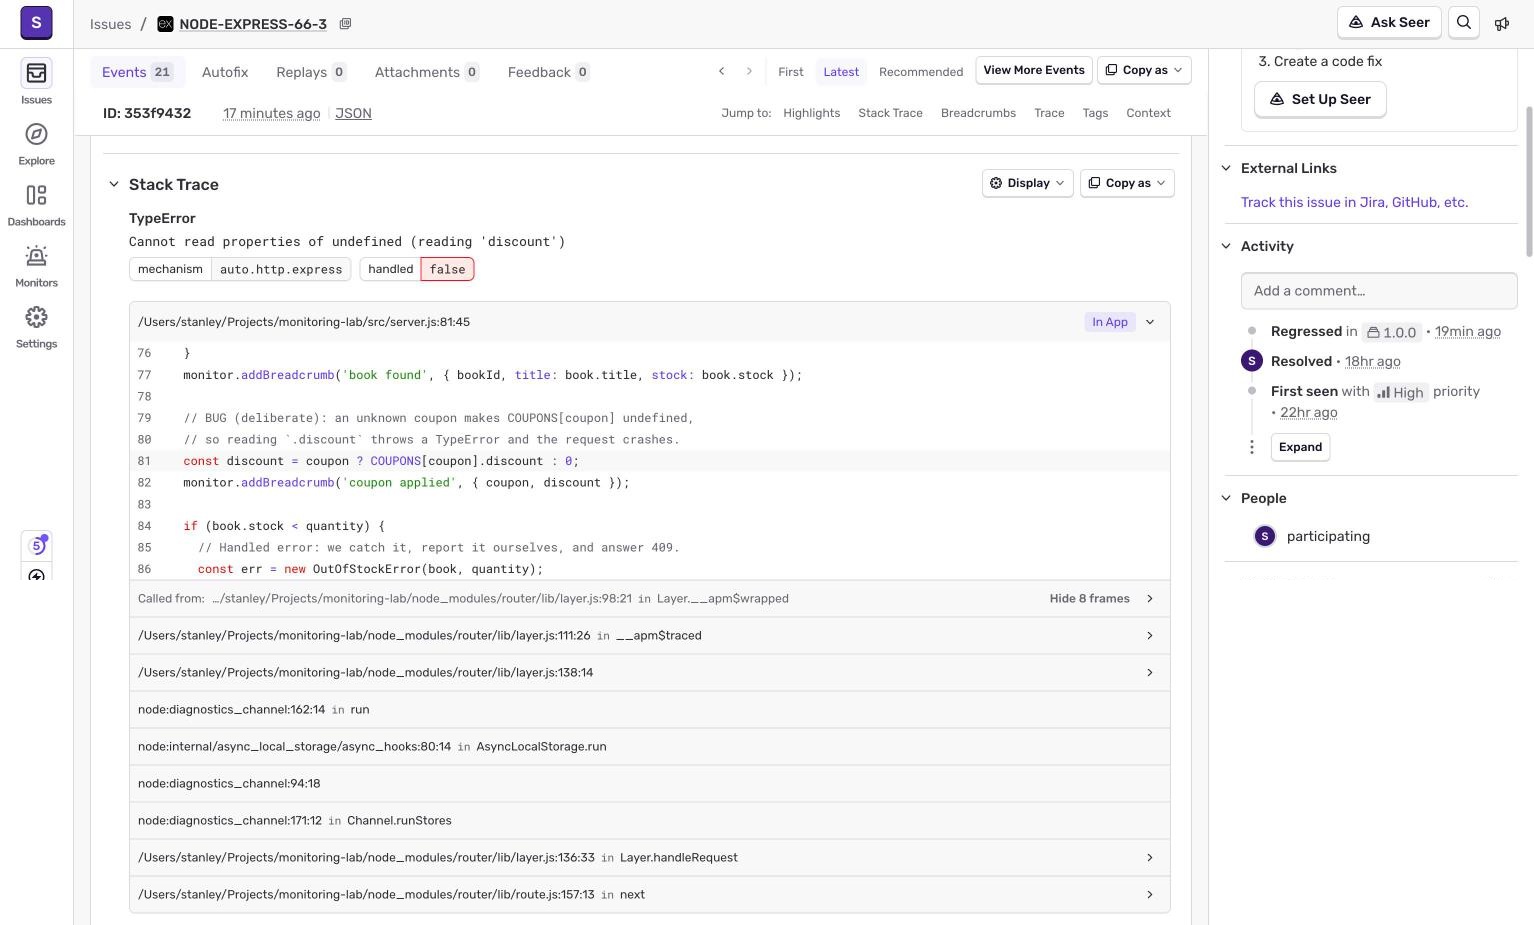Open the announcements megaphone icon
The image size is (1534, 925).
1502,23
